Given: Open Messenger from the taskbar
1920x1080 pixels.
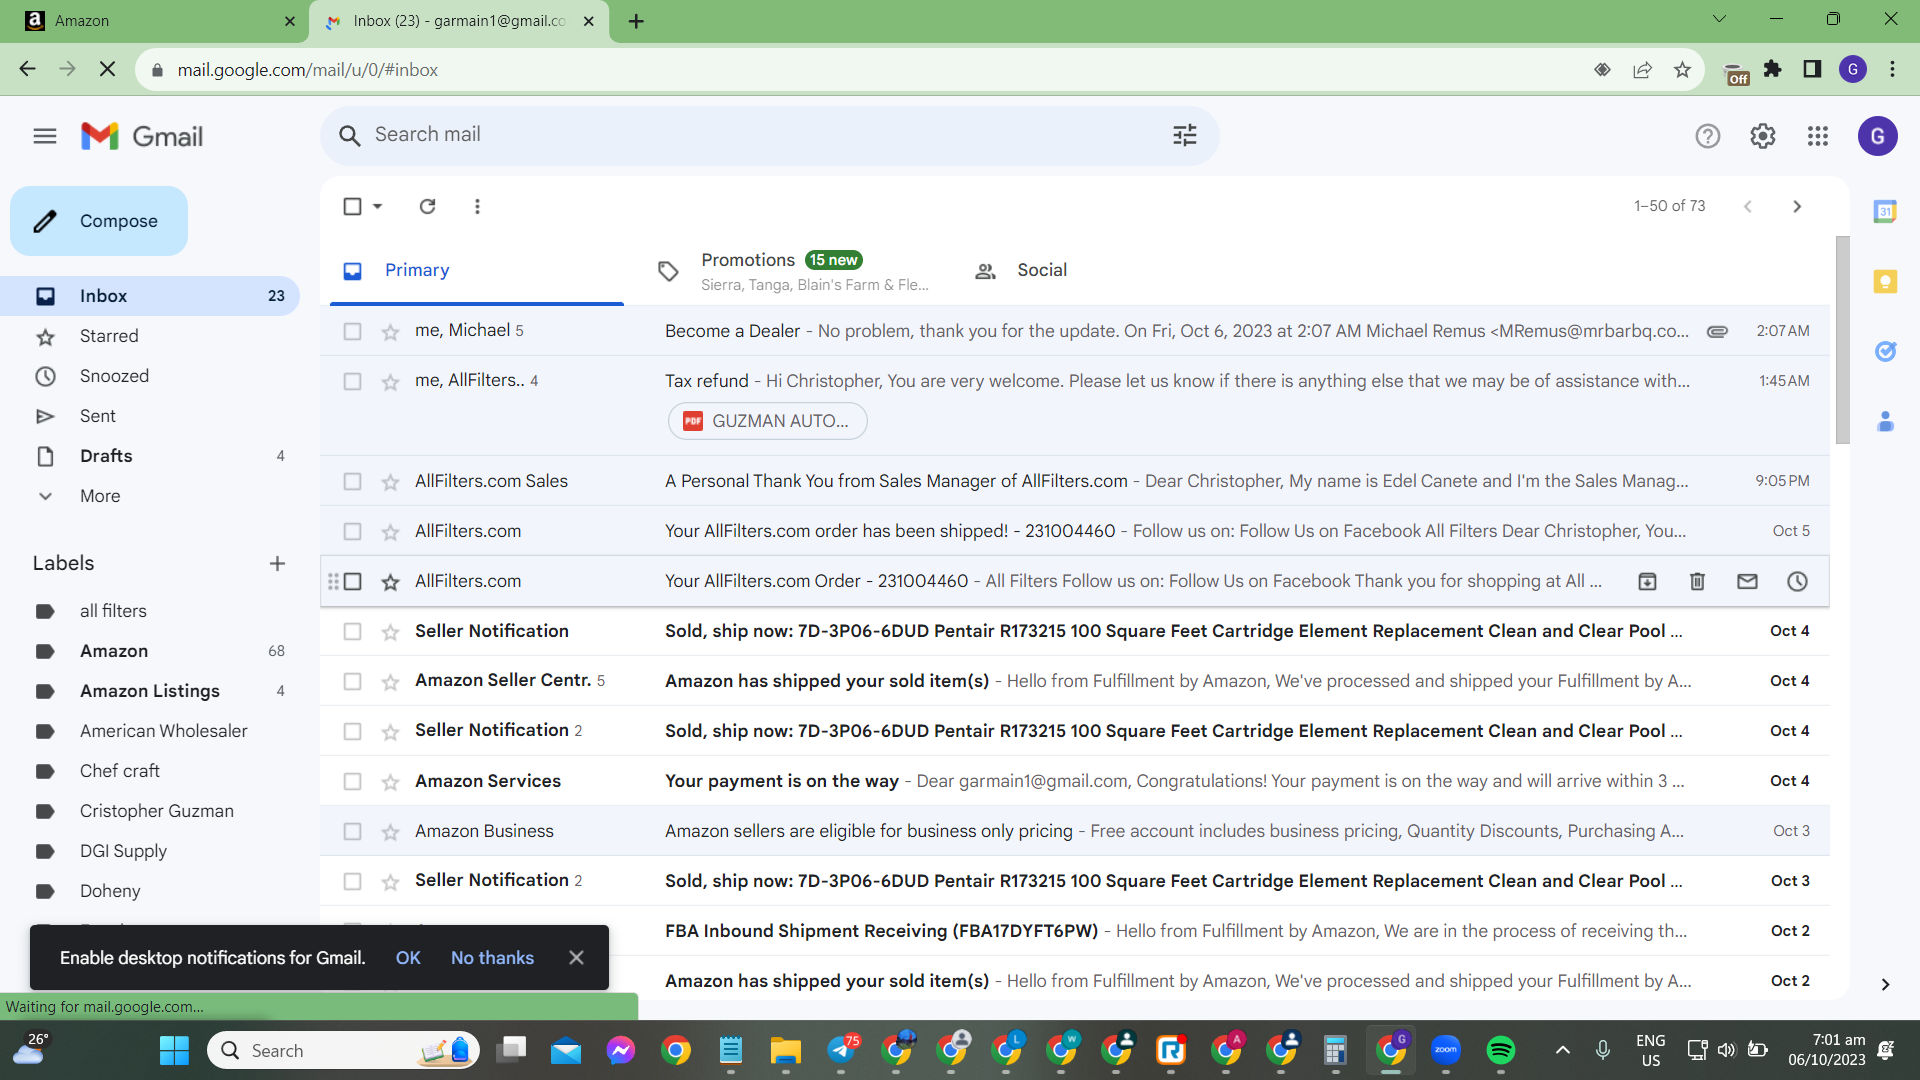Looking at the screenshot, I should tap(620, 1050).
